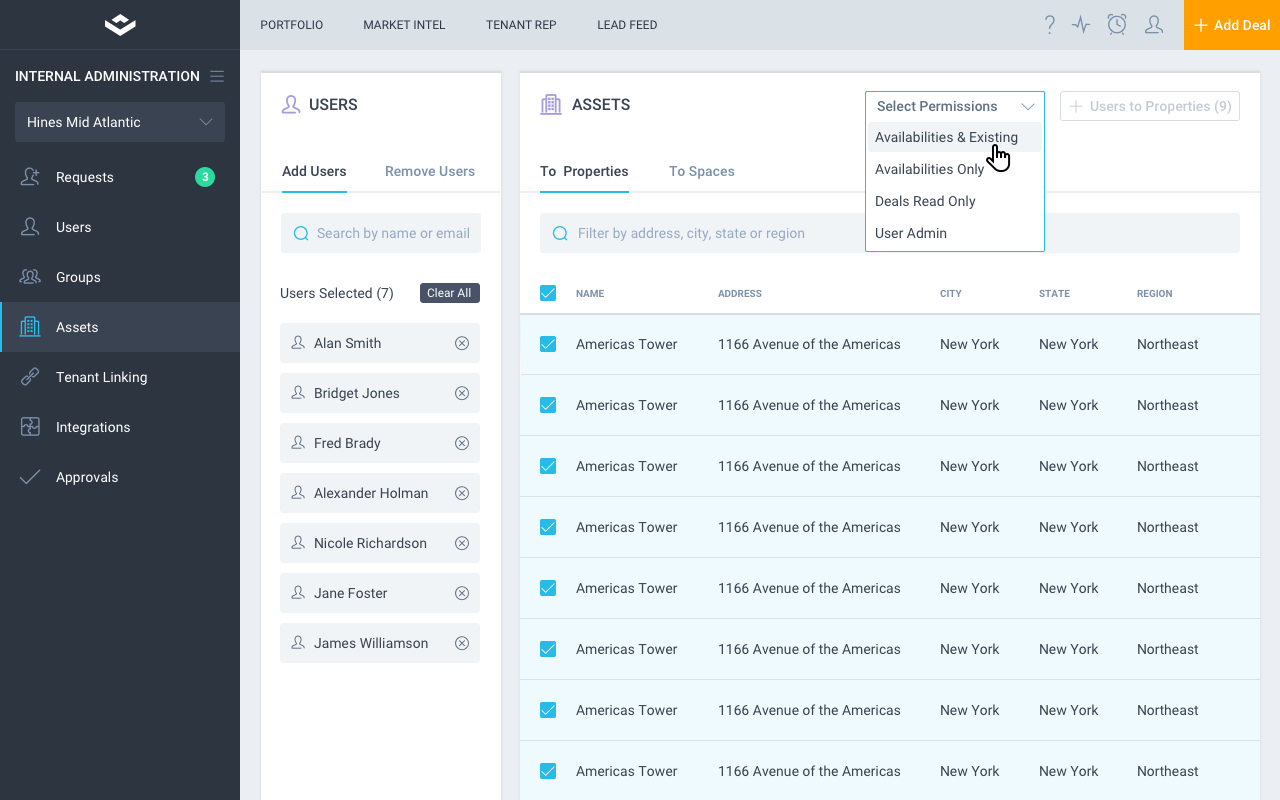Click the search by name or email field
The width and height of the screenshot is (1280, 800).
click(392, 233)
